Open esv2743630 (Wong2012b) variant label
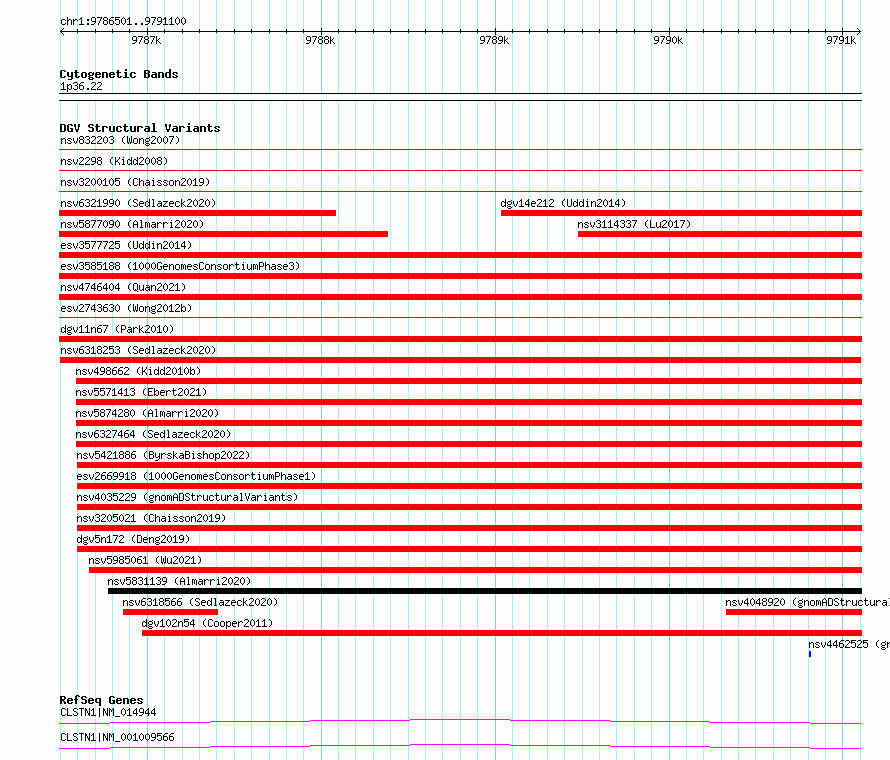890x760 pixels. click(x=126, y=308)
